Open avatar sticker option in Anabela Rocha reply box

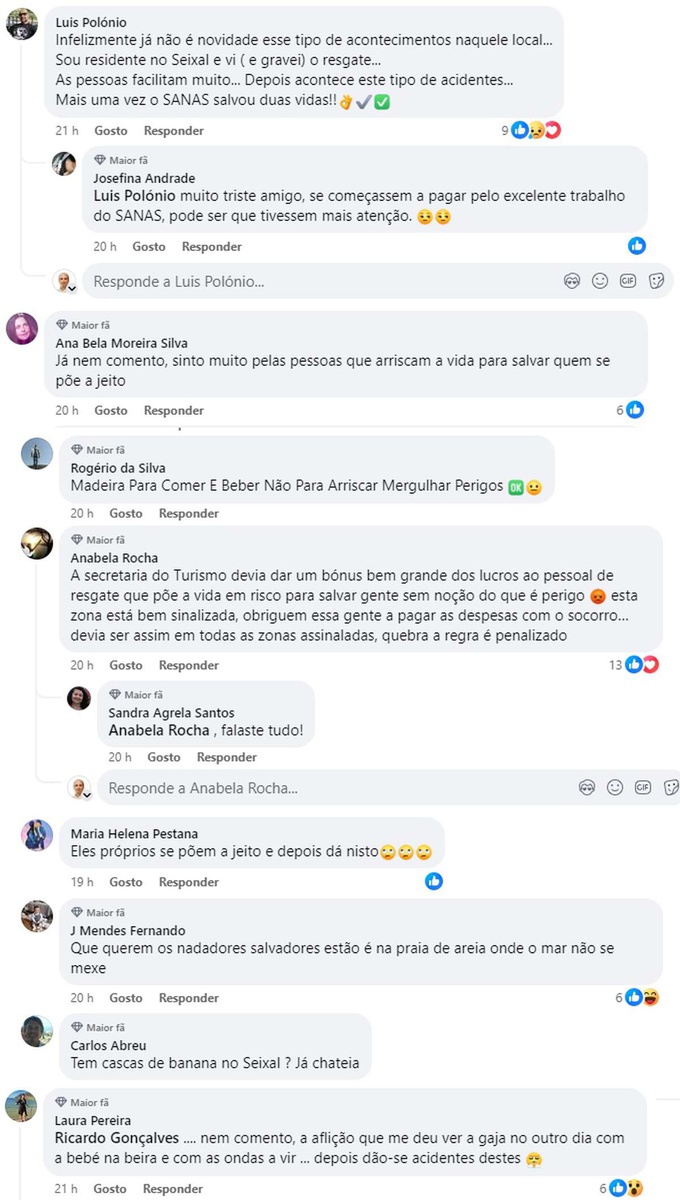pyautogui.click(x=587, y=788)
